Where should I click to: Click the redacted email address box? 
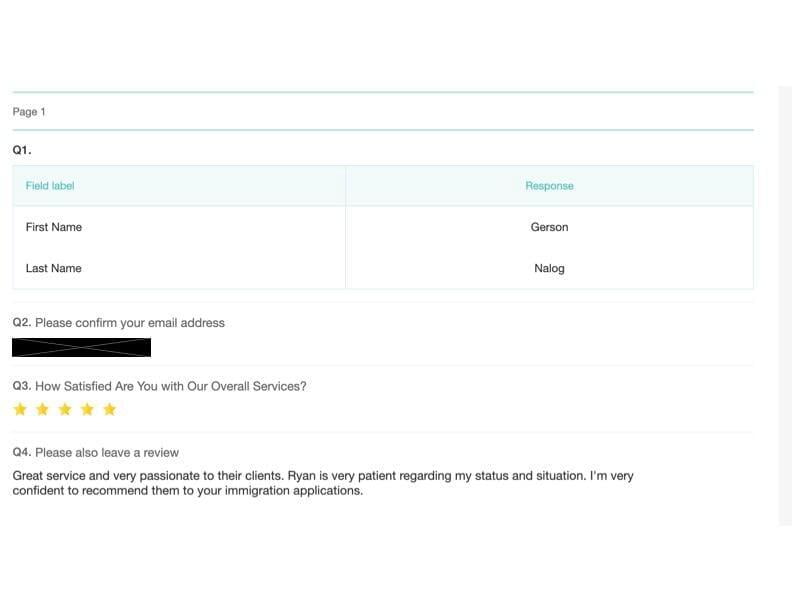[81, 347]
